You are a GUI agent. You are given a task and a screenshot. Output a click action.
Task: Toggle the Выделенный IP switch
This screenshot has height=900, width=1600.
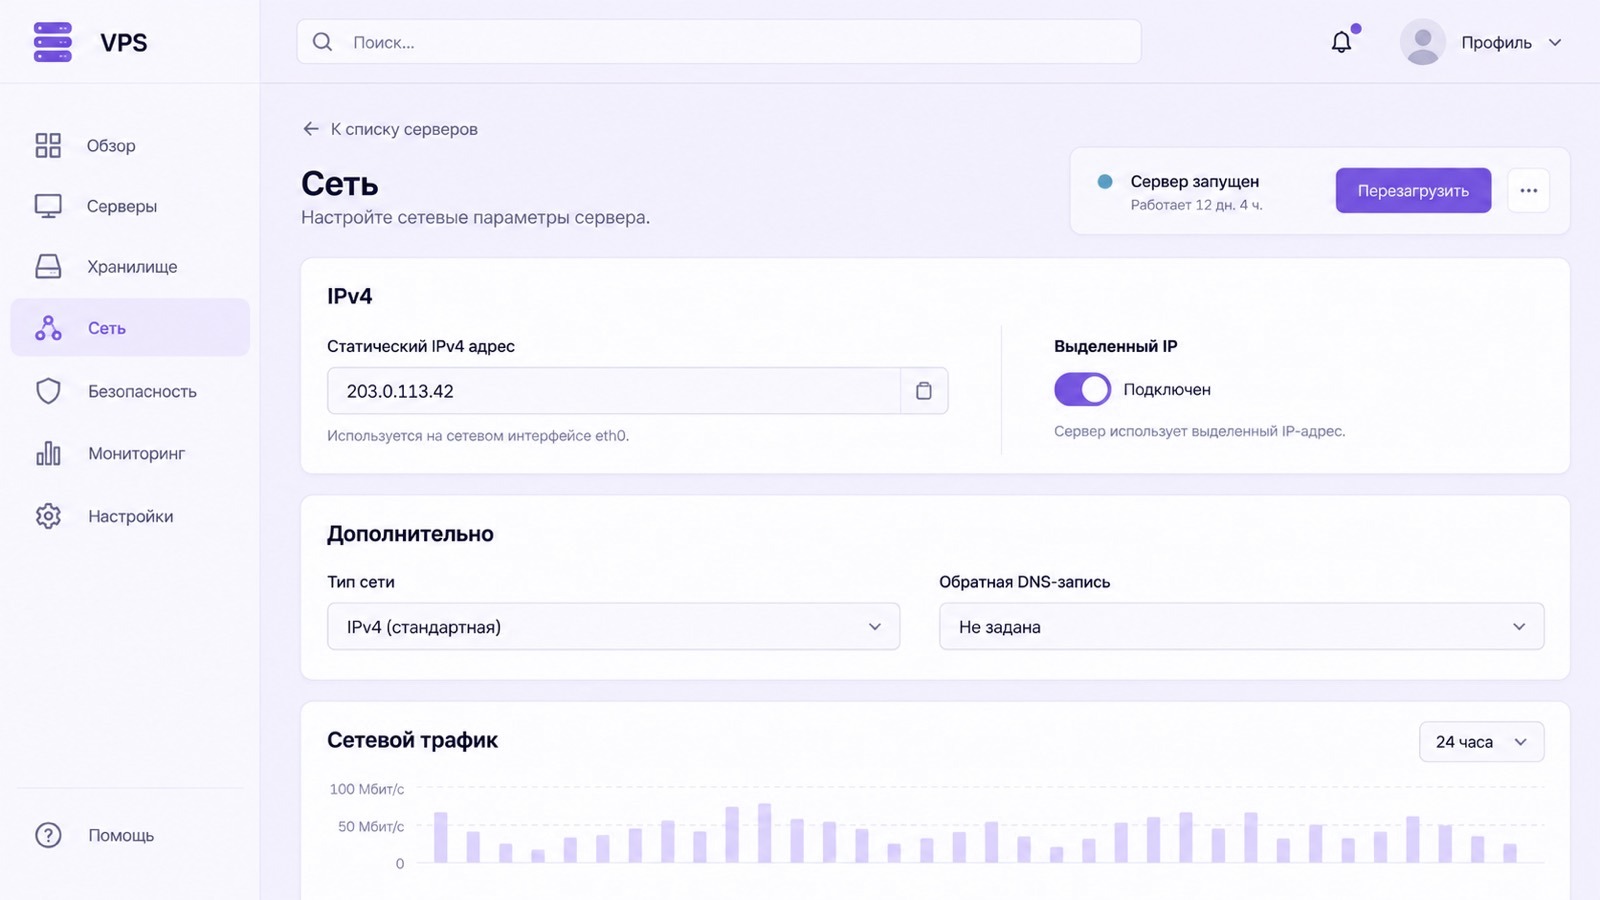(1082, 389)
